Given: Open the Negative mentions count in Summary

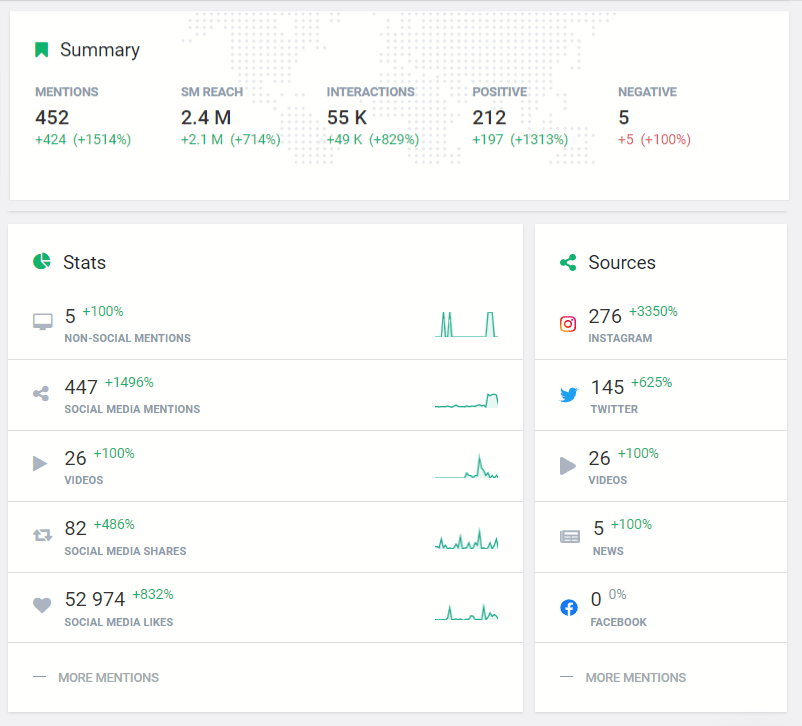Looking at the screenshot, I should pyautogui.click(x=624, y=117).
